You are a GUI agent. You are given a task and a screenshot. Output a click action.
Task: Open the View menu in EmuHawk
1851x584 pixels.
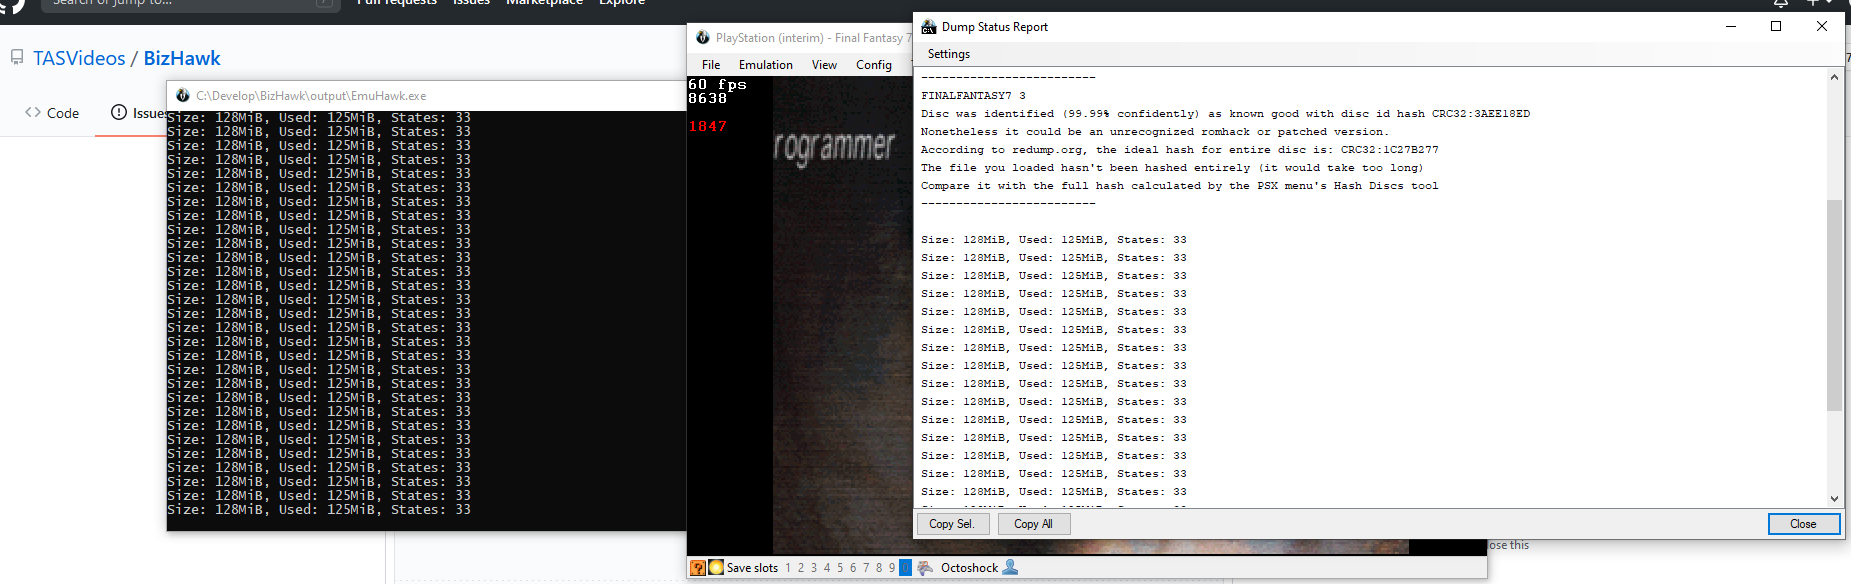point(824,65)
